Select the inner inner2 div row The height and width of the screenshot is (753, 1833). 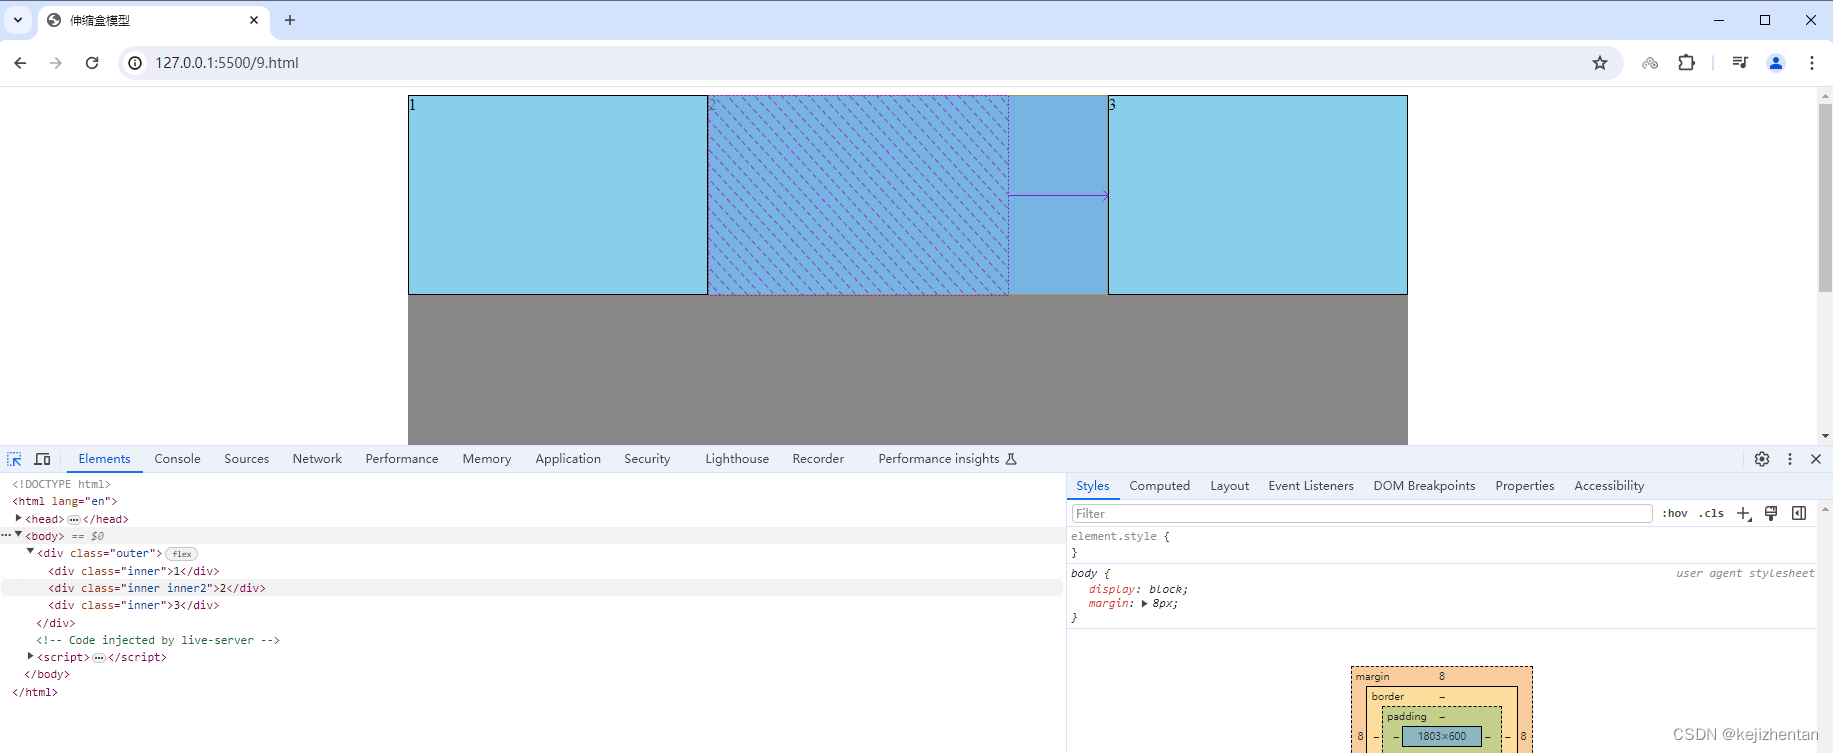[x=532, y=588]
